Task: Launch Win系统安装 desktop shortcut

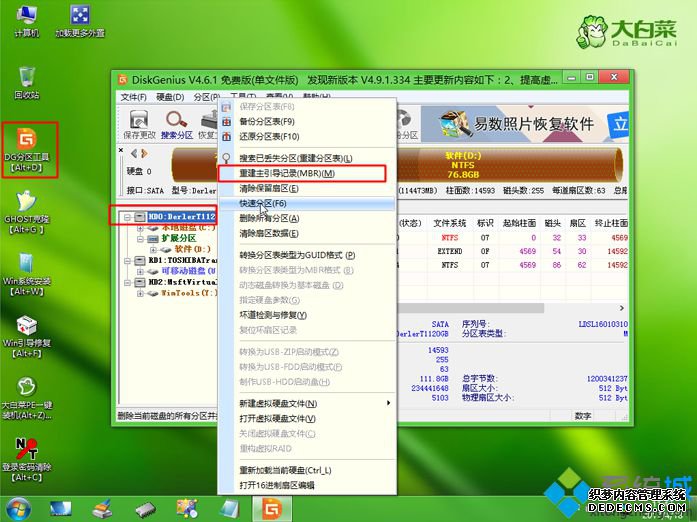Action: coord(27,274)
